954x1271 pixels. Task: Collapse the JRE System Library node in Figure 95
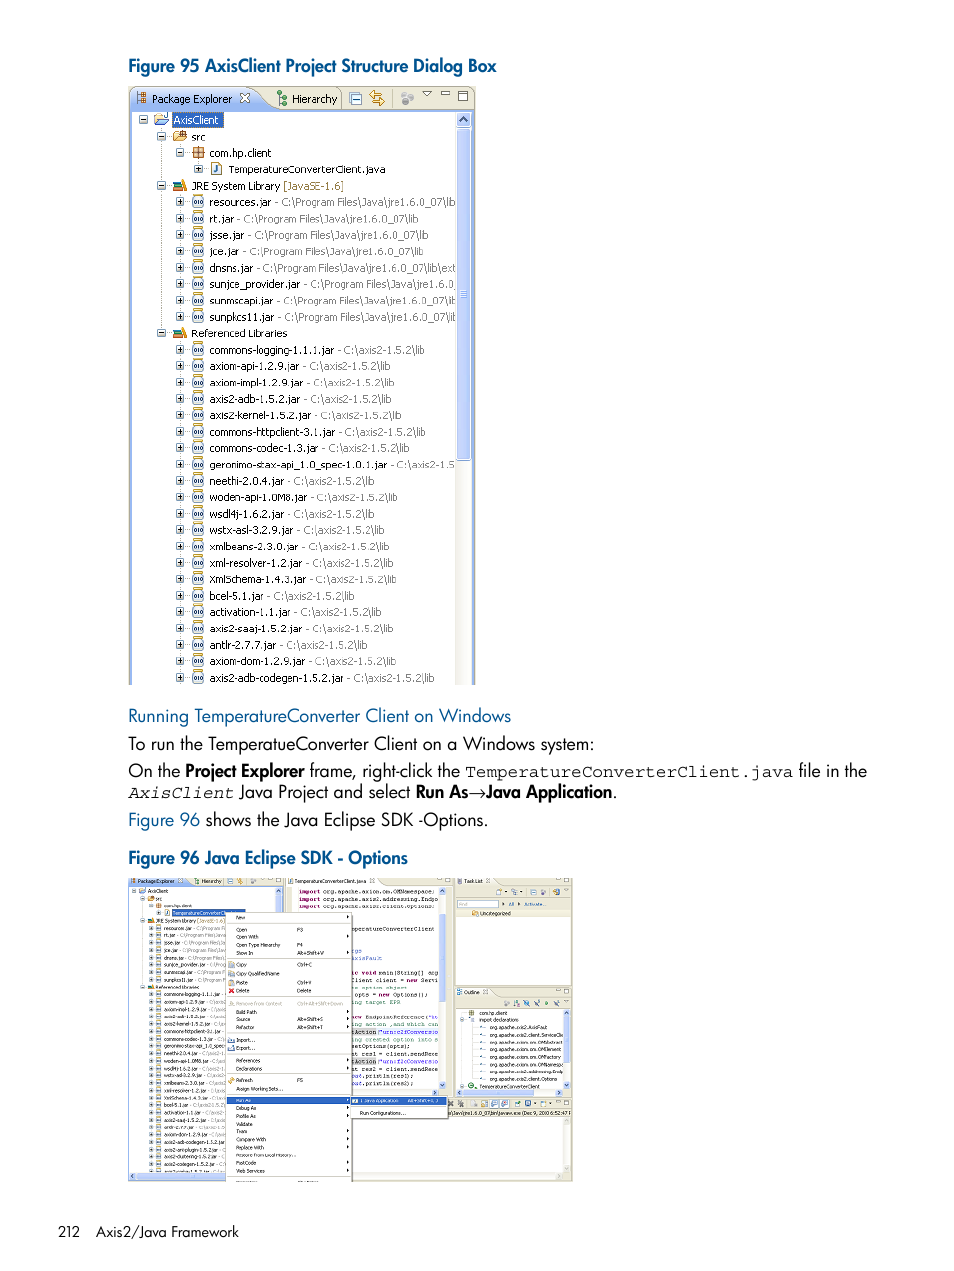point(162,186)
